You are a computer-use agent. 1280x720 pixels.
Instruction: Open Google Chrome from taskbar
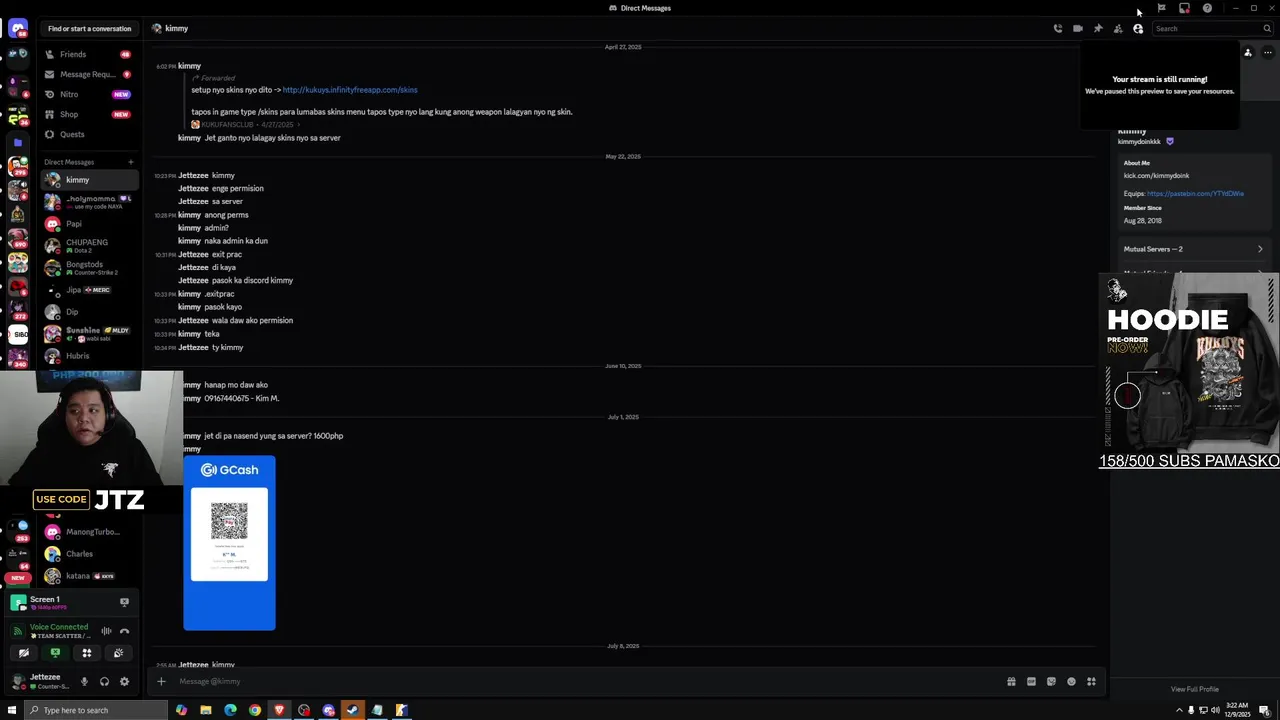coord(255,710)
